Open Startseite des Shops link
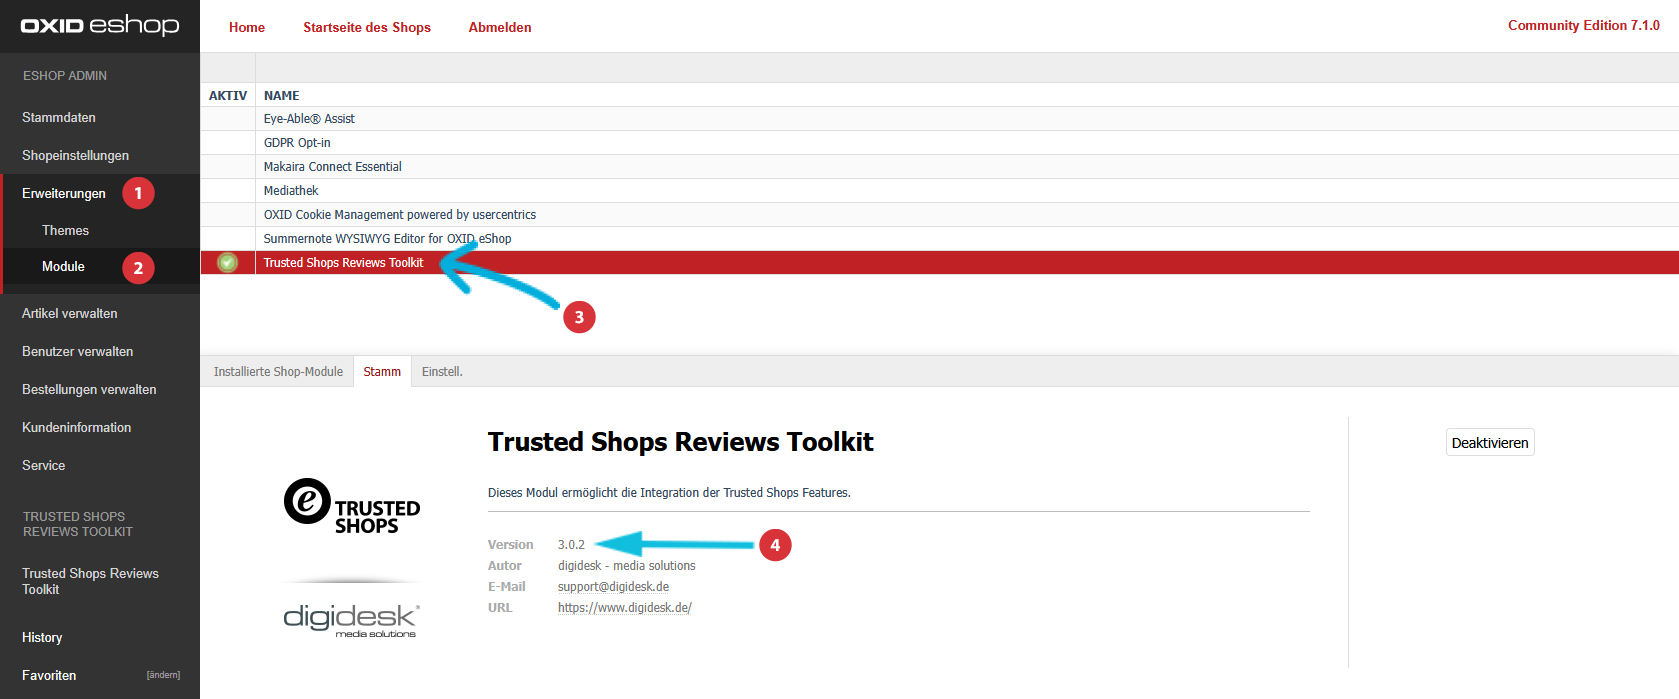1679x699 pixels. click(x=367, y=27)
